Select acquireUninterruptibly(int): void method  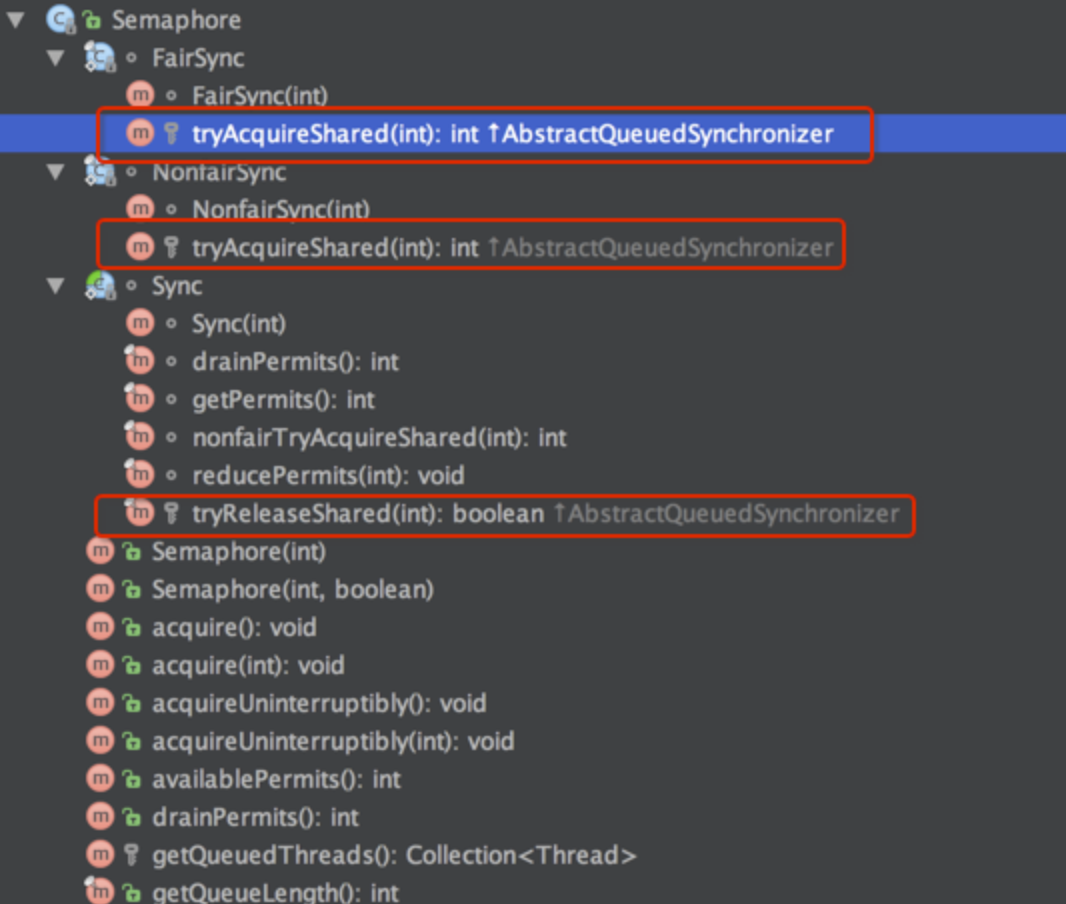coord(332,742)
